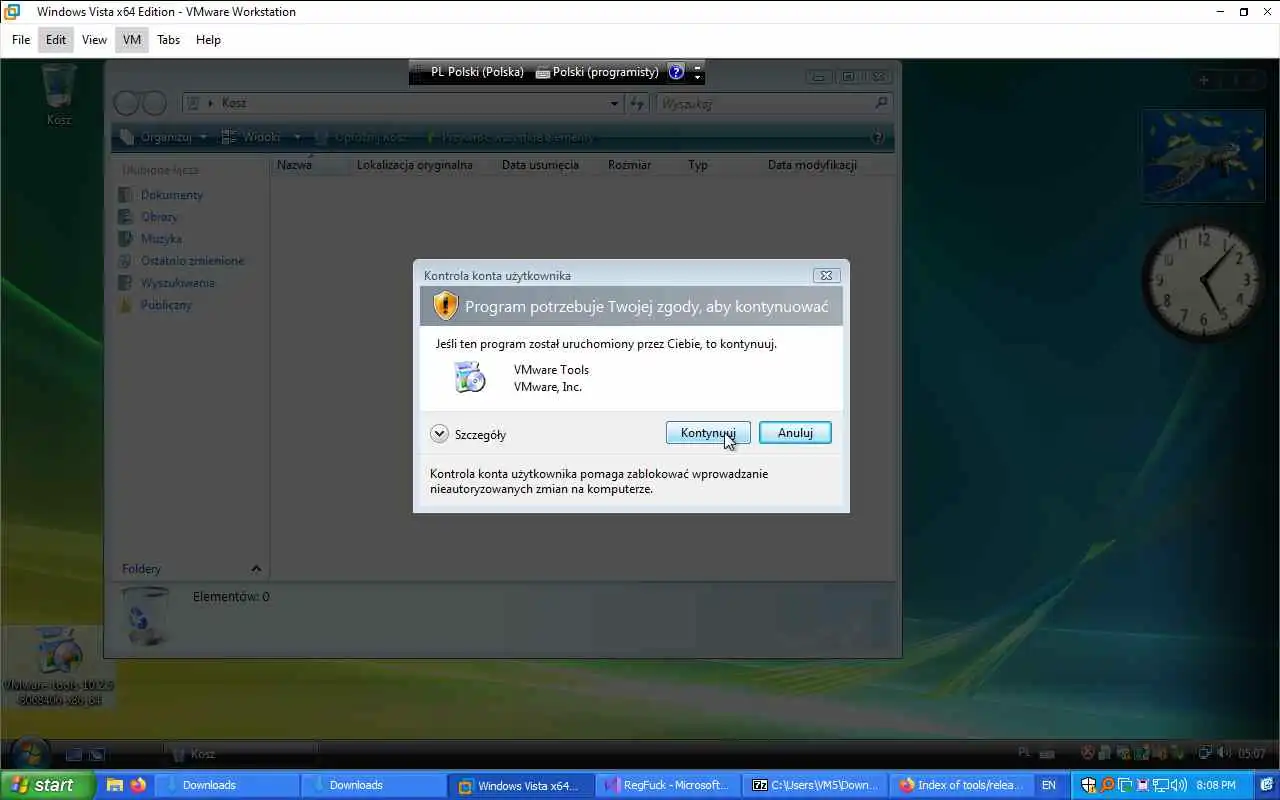
Task: Open File Explorer quick launch icon
Action: pos(115,785)
